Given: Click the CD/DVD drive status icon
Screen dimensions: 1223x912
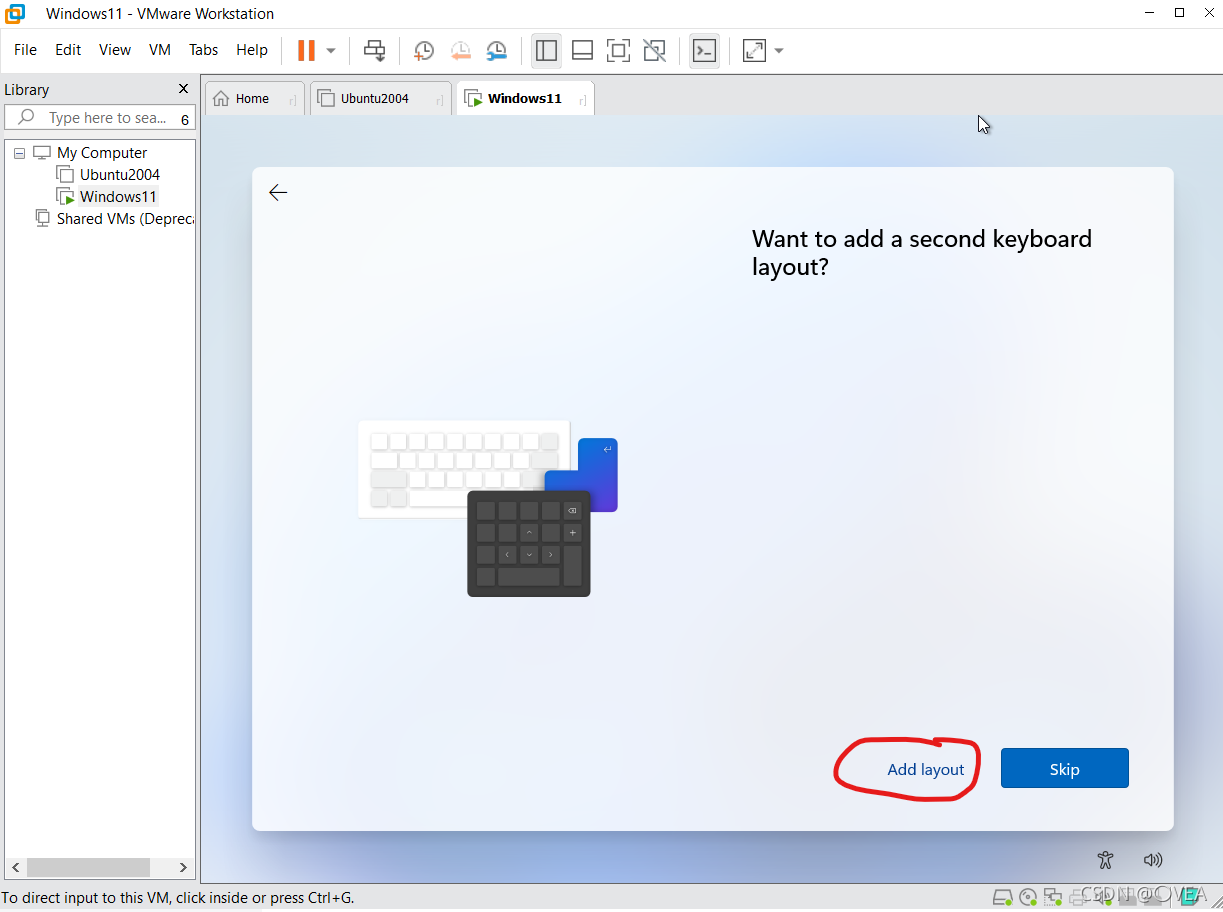Looking at the screenshot, I should tap(1027, 896).
